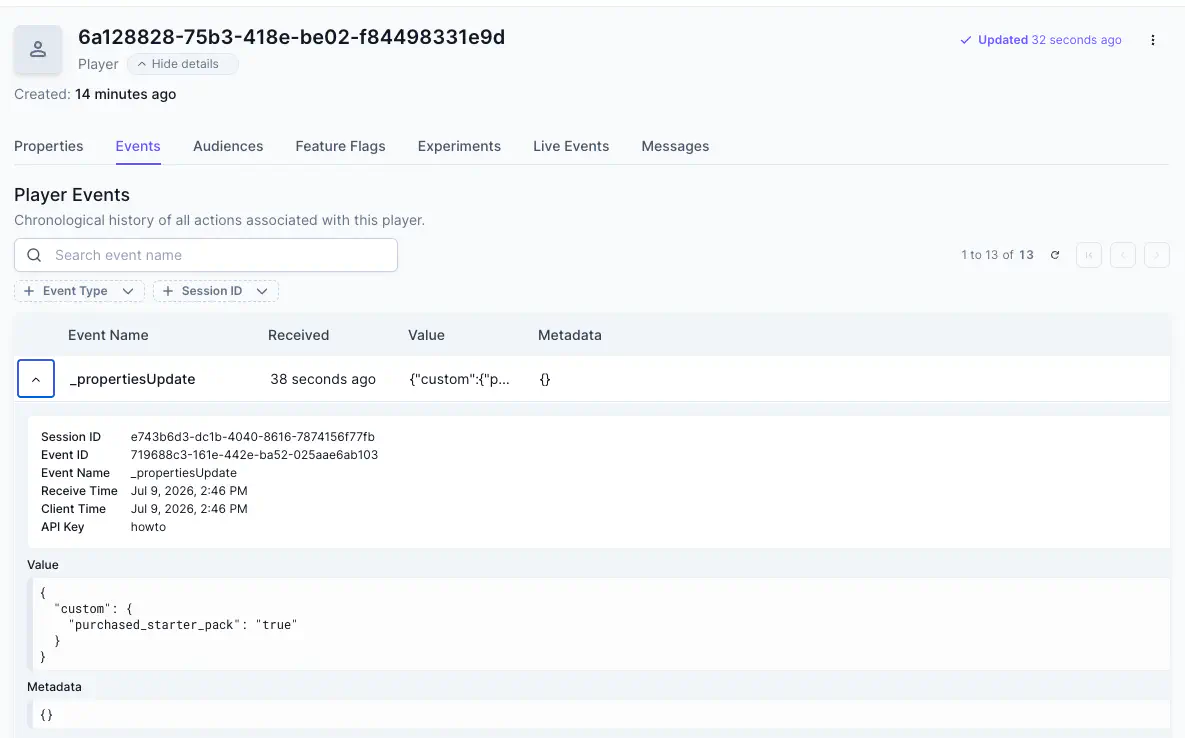Viewport: 1185px width, 738px height.
Task: Open the Session ID filter dropdown
Action: tap(216, 291)
